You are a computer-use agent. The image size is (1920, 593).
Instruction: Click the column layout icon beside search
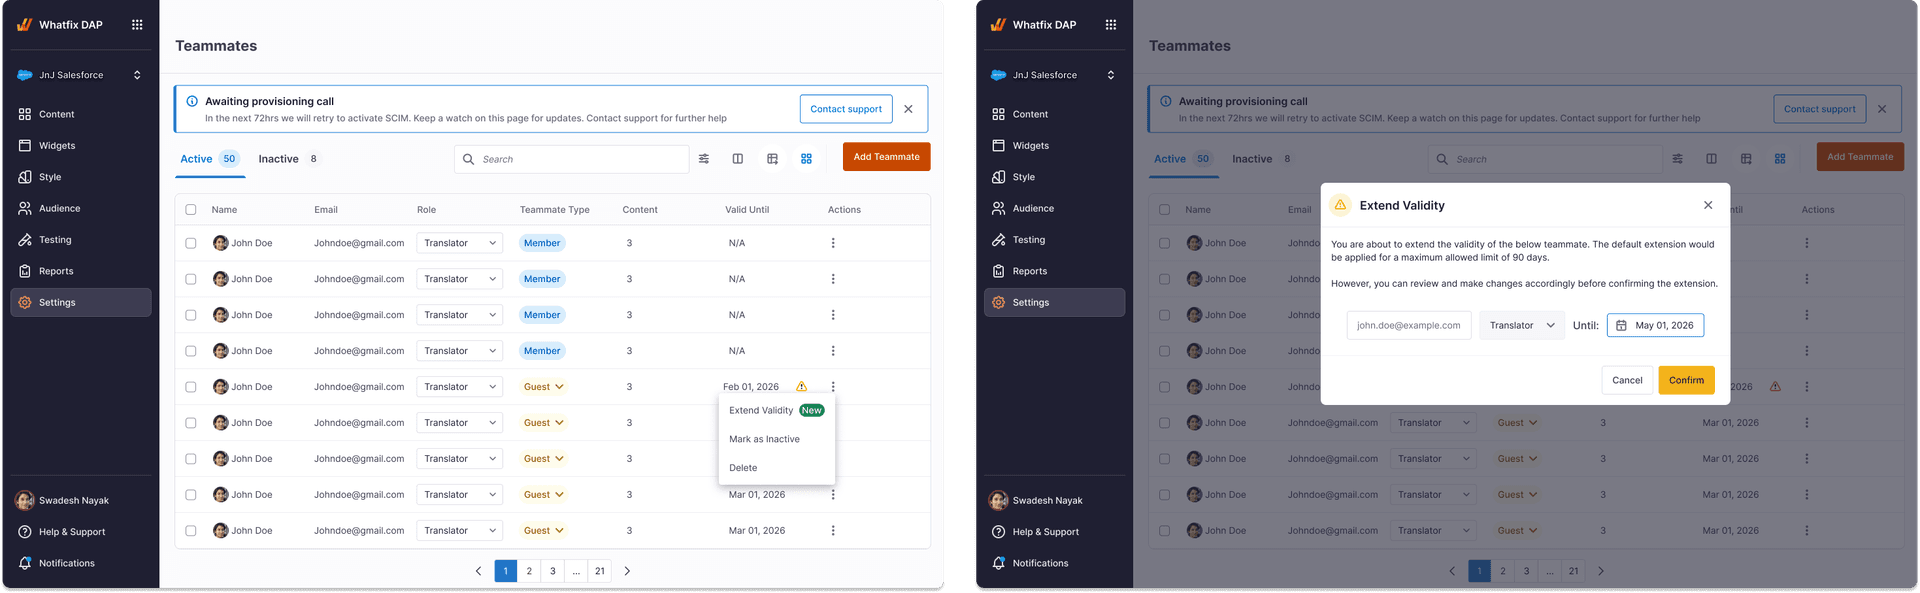click(738, 159)
